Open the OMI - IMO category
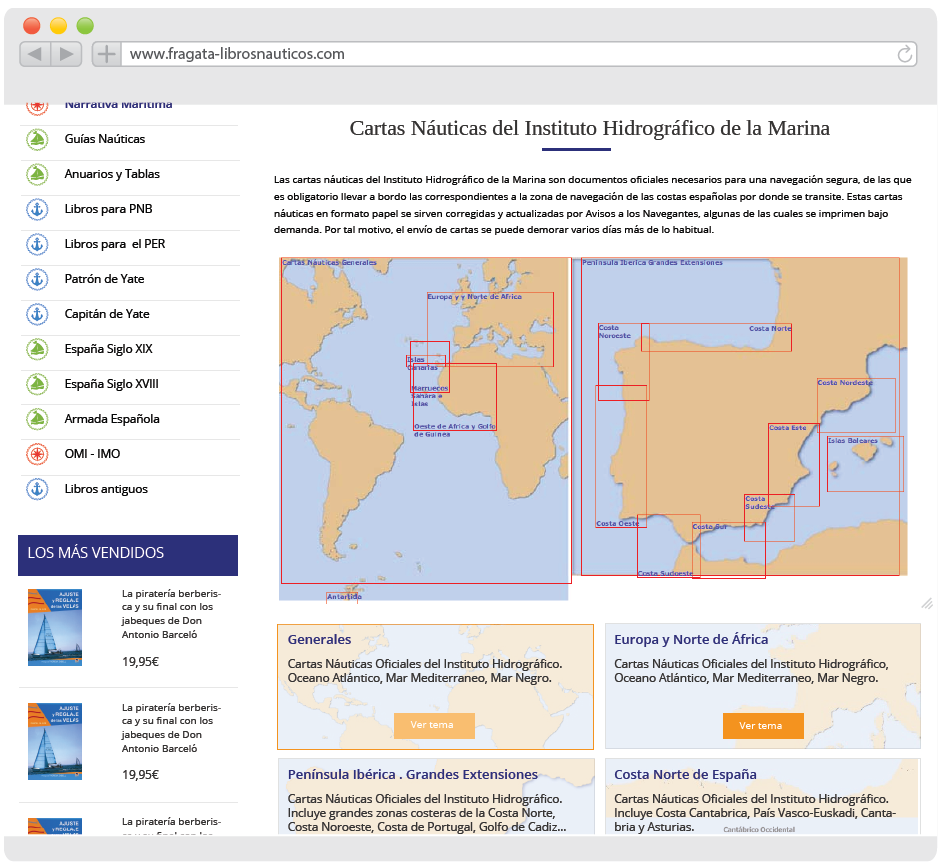 coord(92,454)
